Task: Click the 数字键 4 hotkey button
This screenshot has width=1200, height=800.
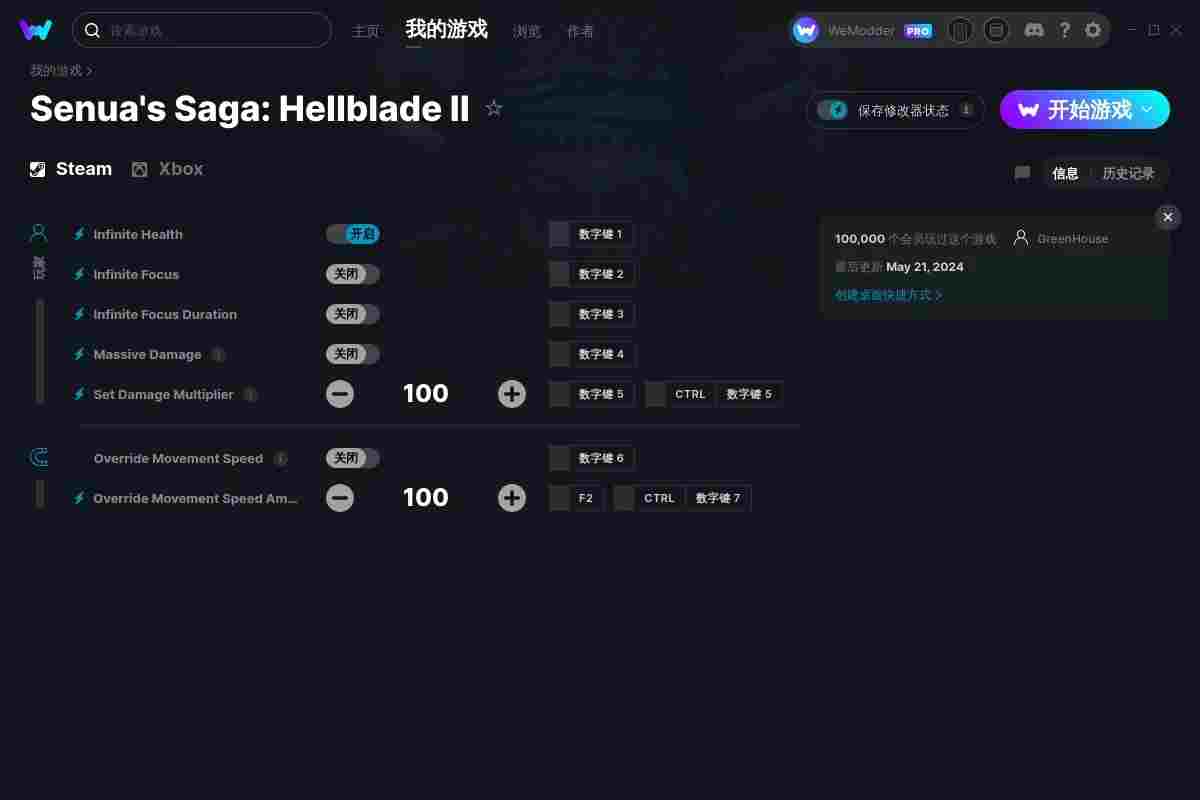Action: (x=591, y=354)
